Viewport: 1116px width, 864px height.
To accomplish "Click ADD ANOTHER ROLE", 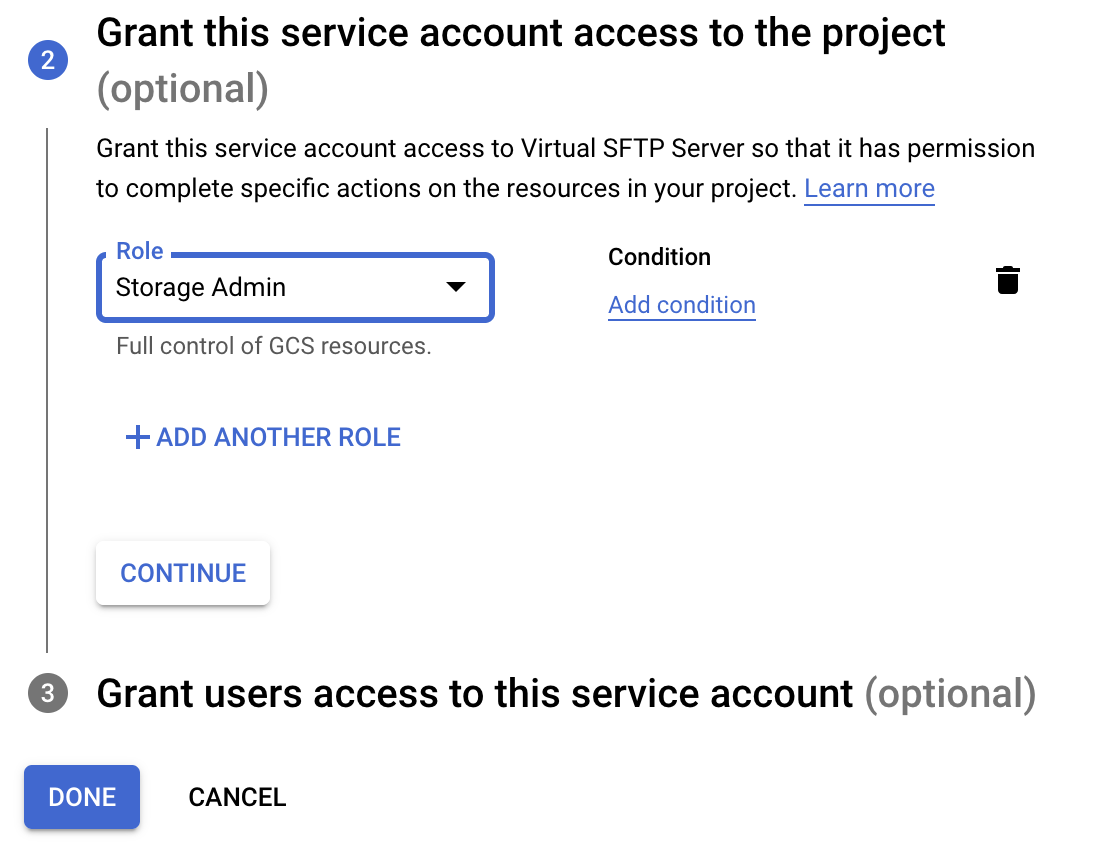I will 263,437.
